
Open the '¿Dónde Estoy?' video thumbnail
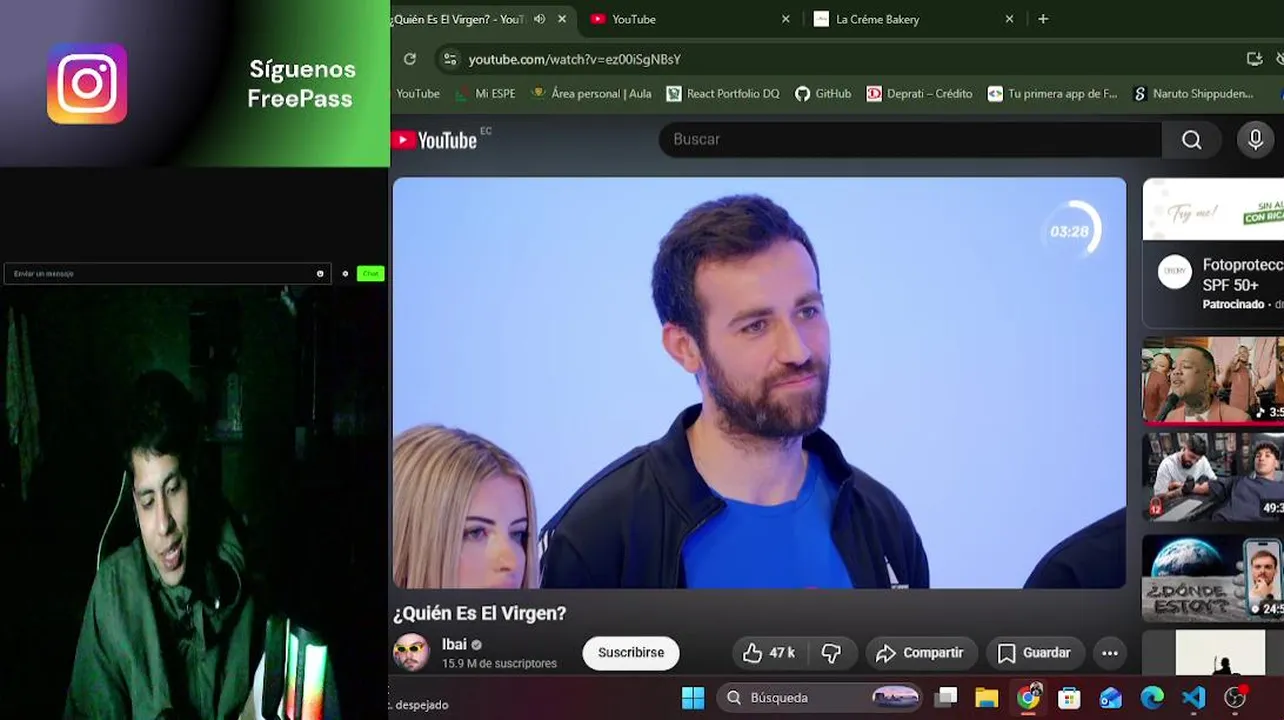tap(1213, 577)
